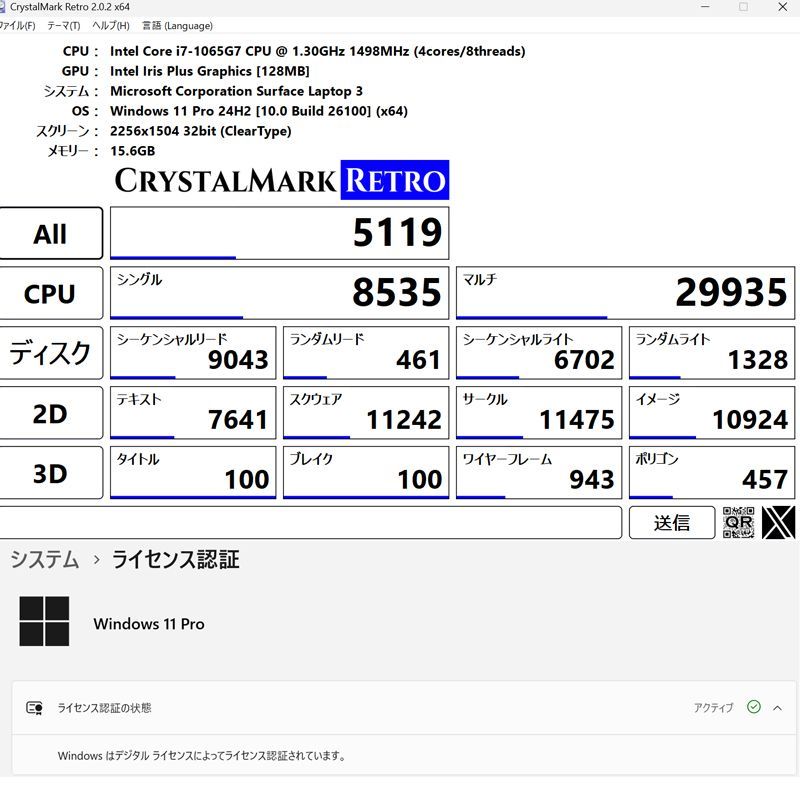Click ワイヤーフレーム score 943
The width and height of the screenshot is (800, 800).
tap(539, 472)
